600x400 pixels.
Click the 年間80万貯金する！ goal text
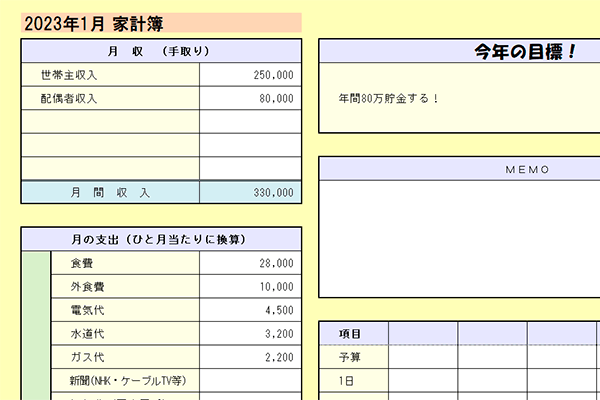coord(390,98)
